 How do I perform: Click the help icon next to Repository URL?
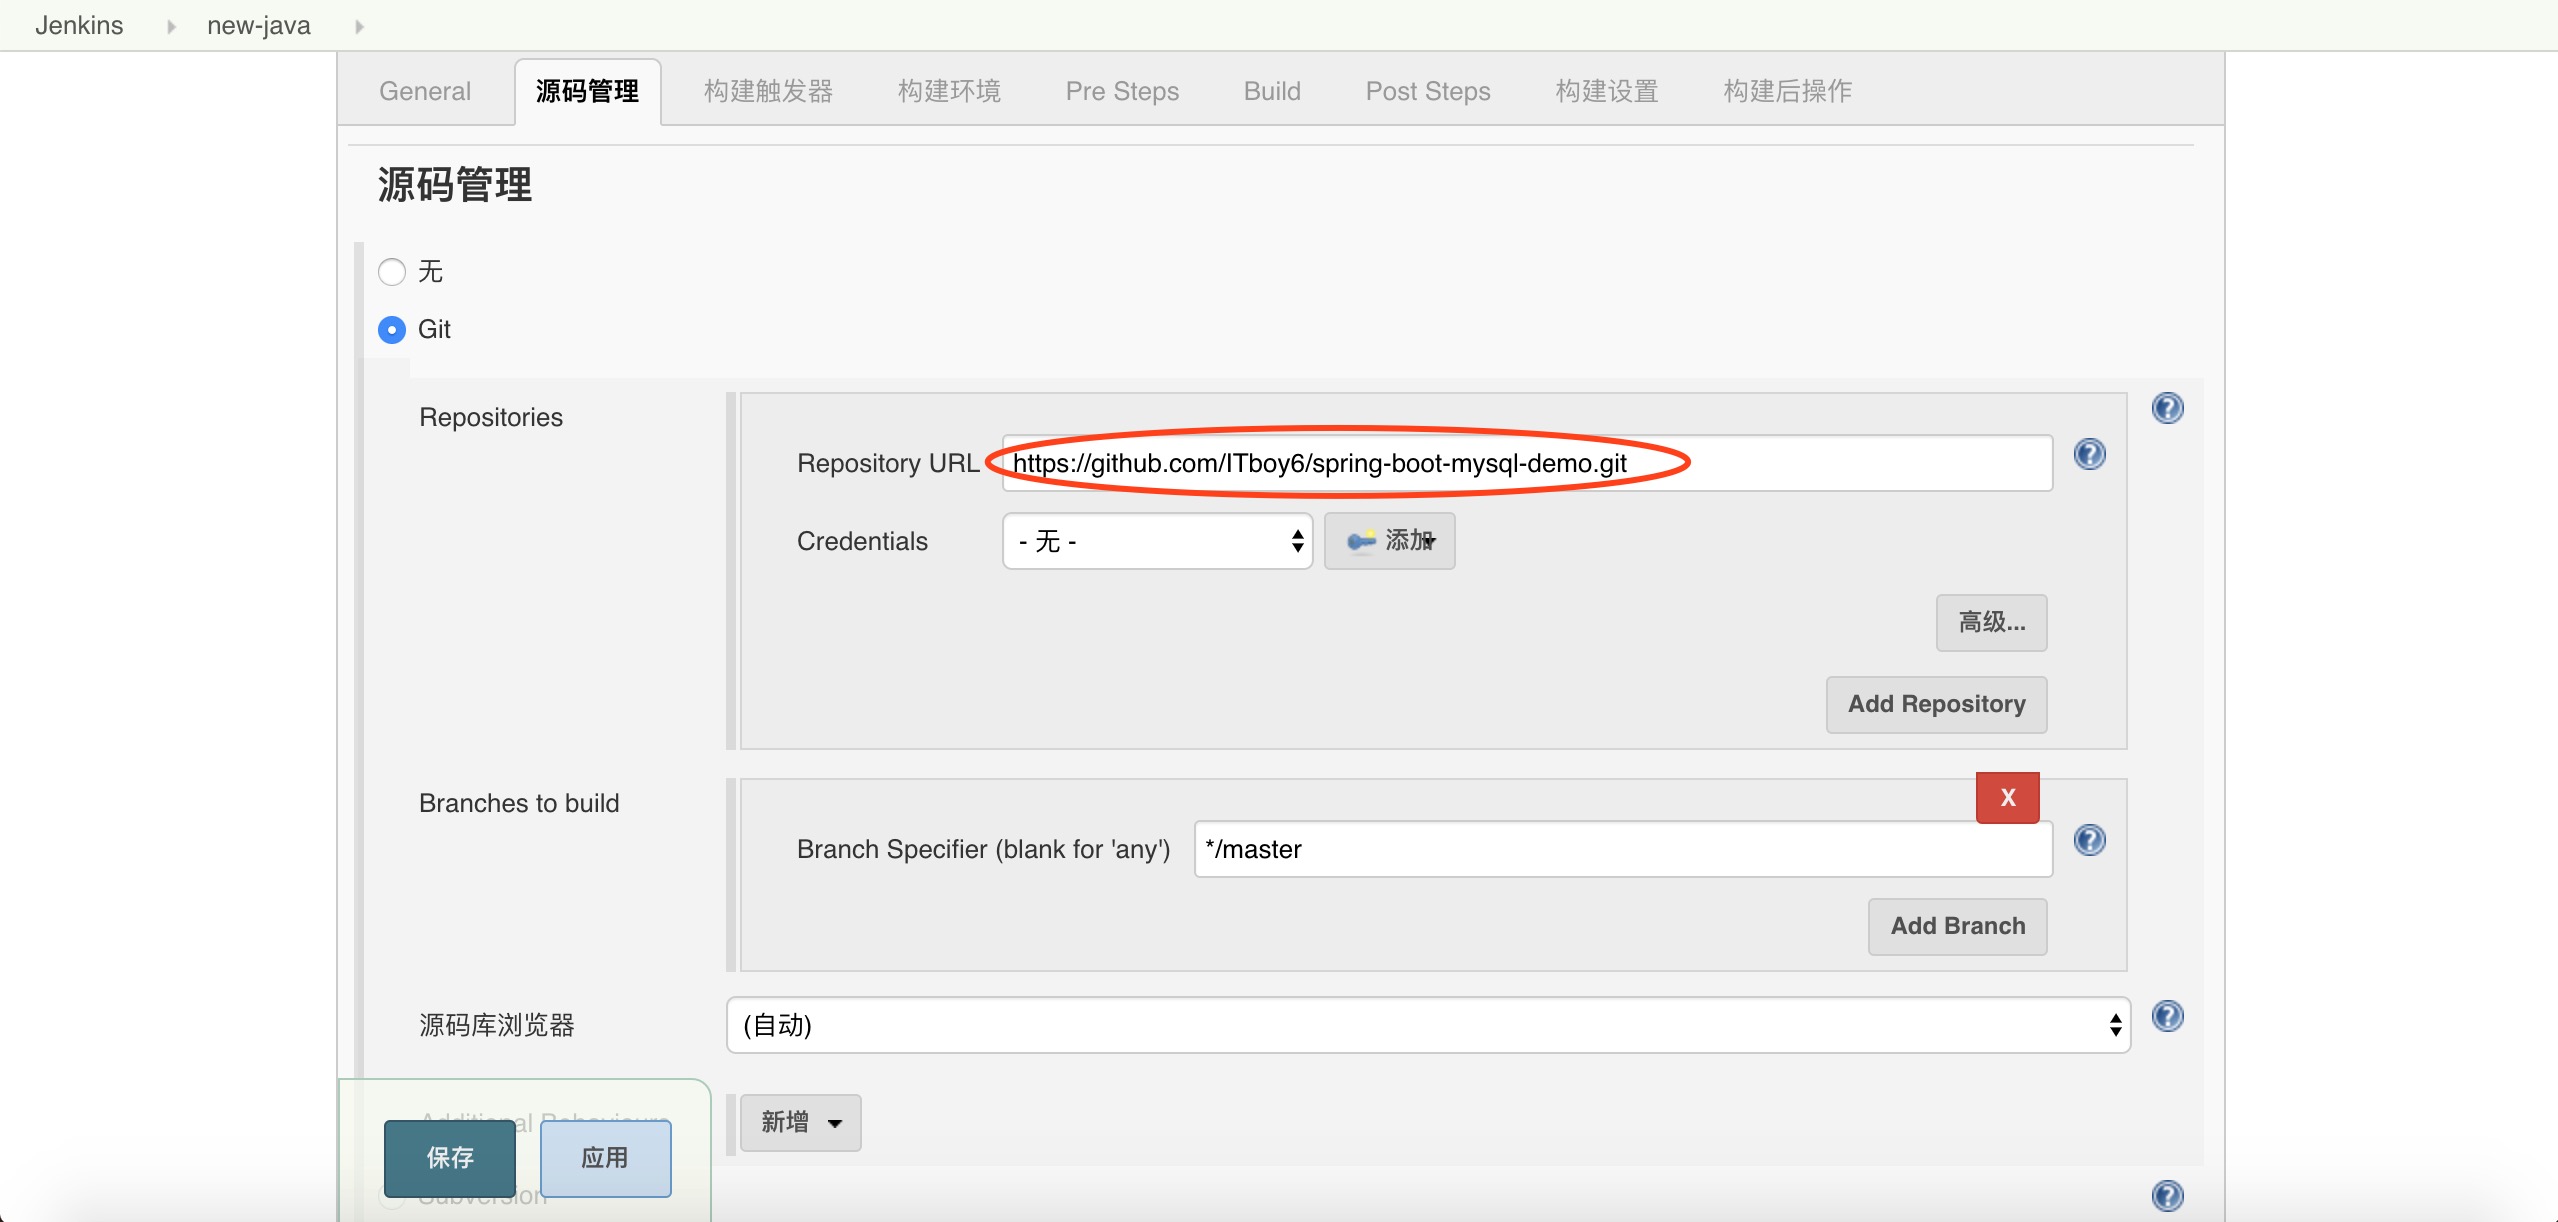(x=2090, y=455)
